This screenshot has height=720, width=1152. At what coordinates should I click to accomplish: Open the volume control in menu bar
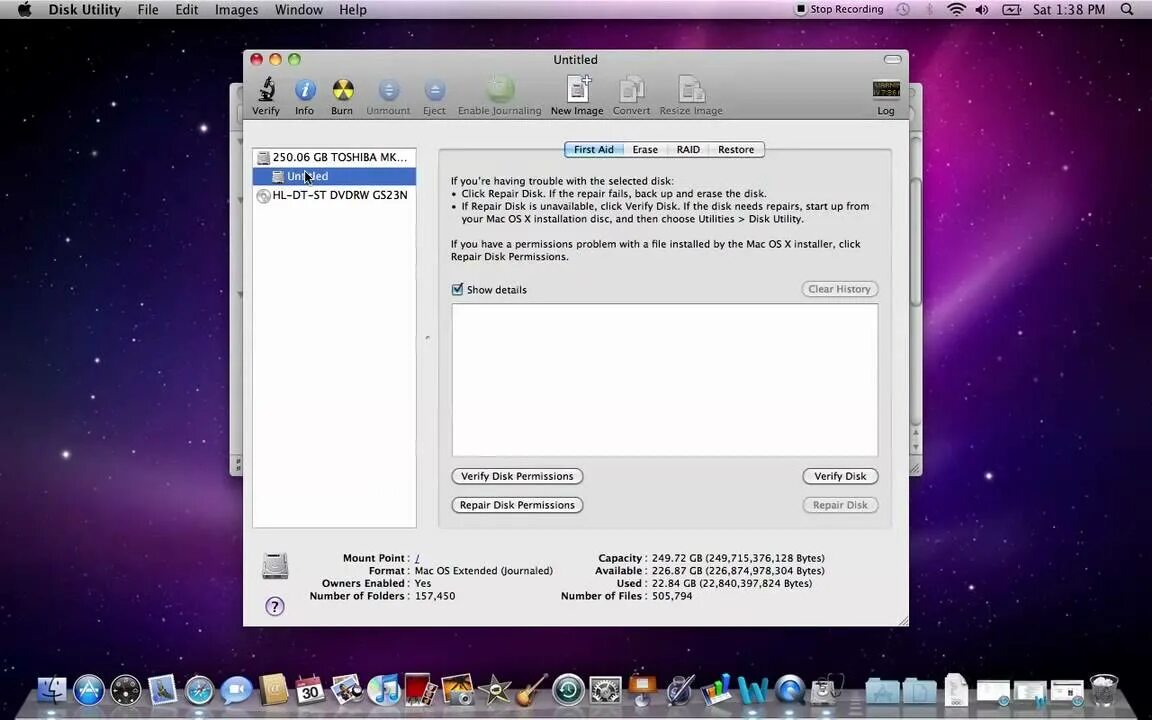pos(982,10)
